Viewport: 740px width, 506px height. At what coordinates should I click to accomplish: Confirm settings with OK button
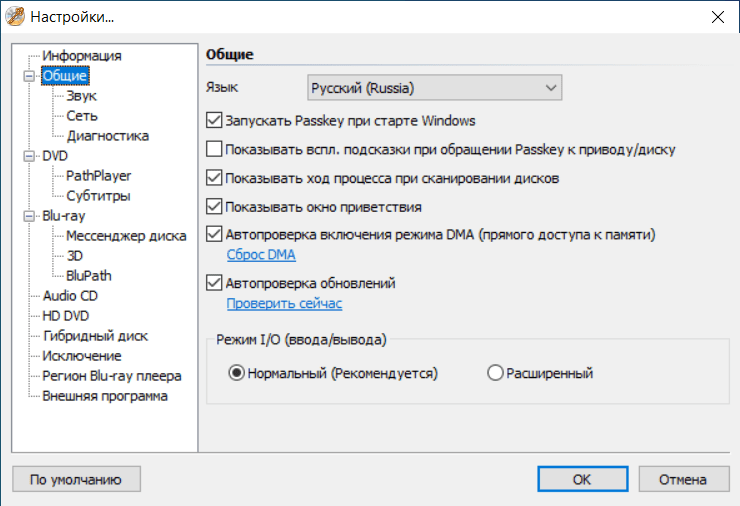(582, 480)
